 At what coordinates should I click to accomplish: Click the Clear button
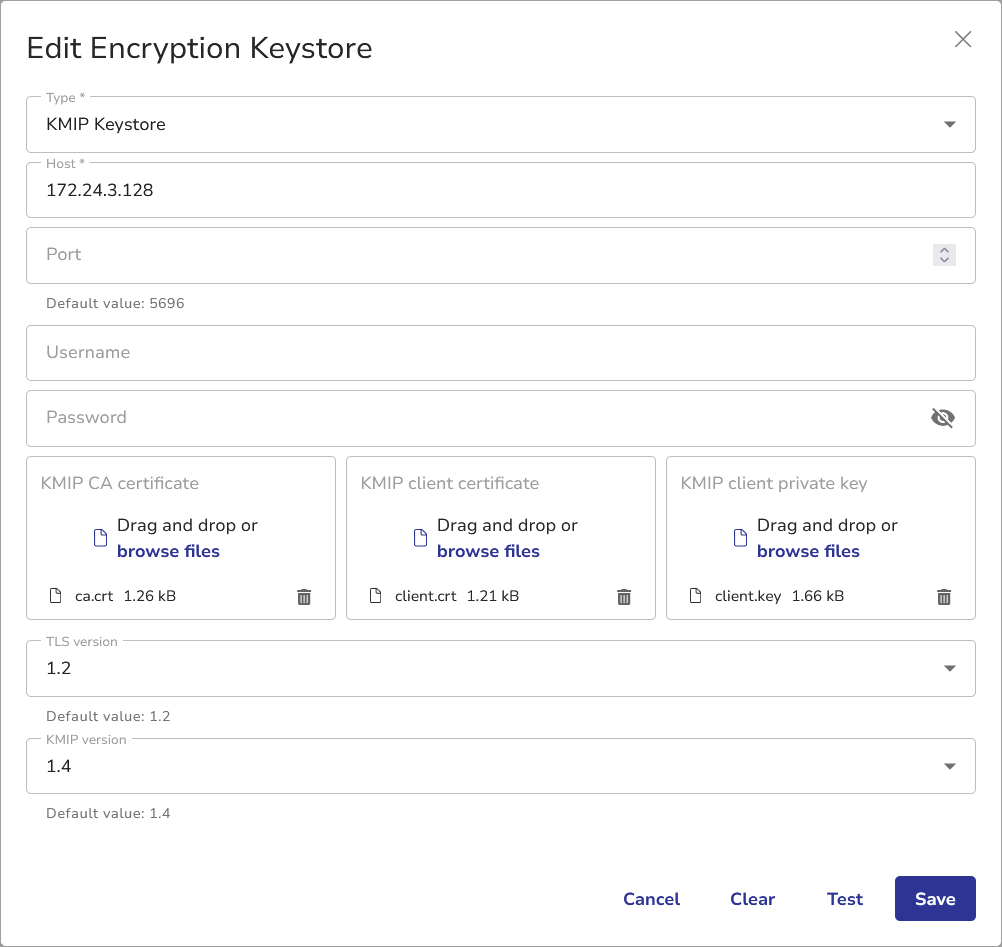click(x=752, y=899)
